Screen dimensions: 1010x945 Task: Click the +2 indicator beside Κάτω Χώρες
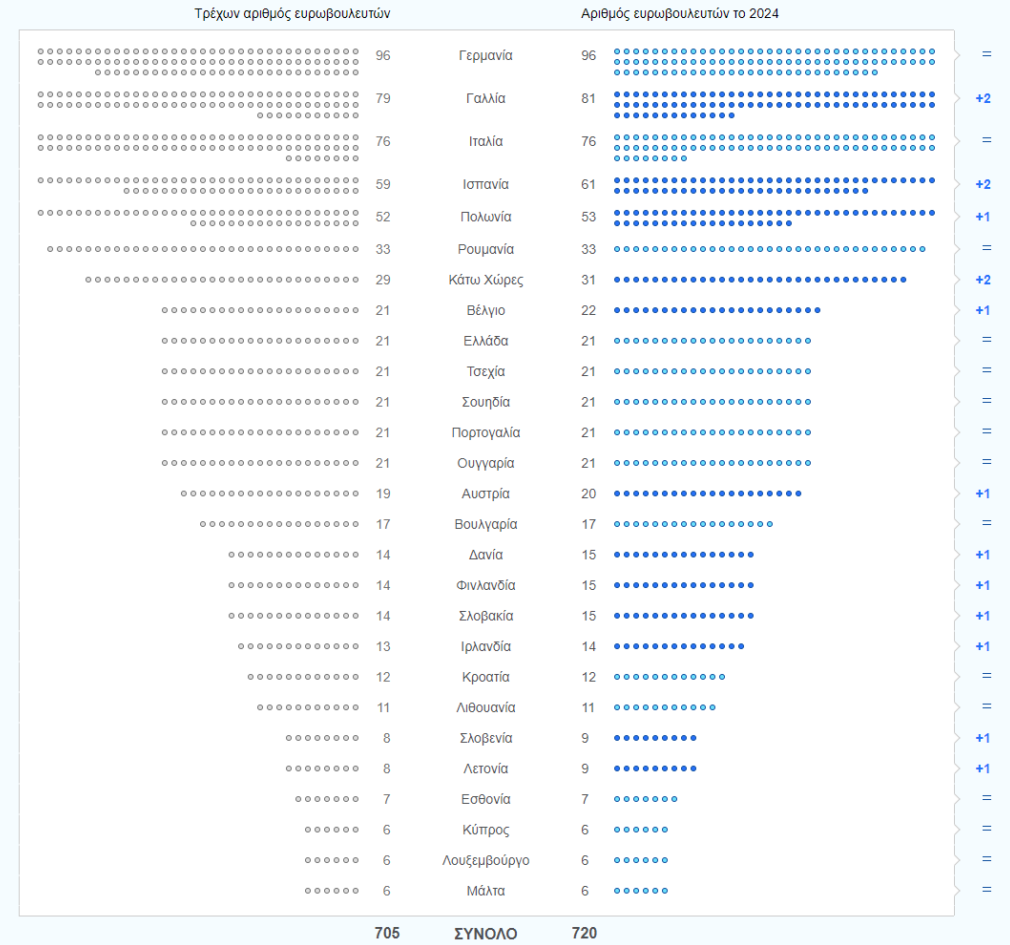pyautogui.click(x=982, y=279)
